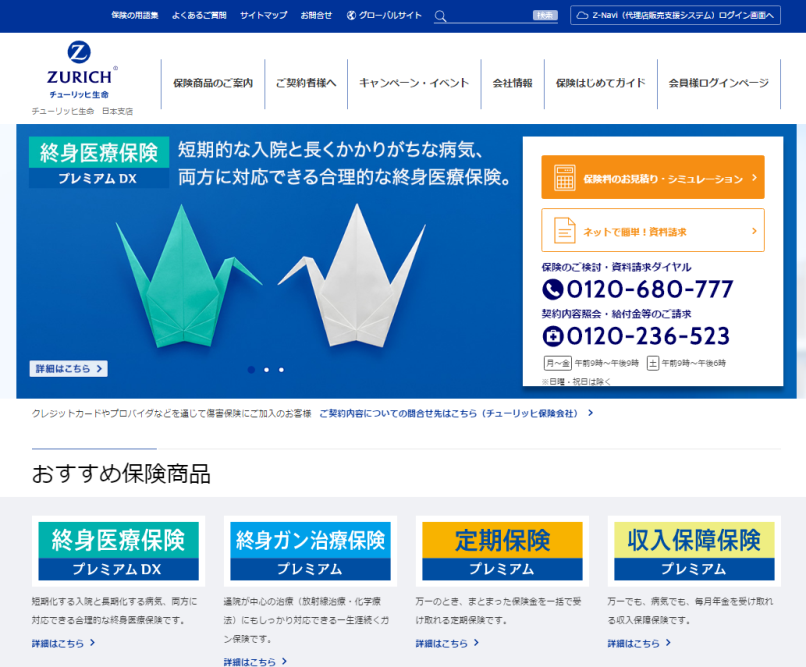The image size is (806, 667).
Task: Click 終身ガン治療保険 プレミアム product card image
Action: point(310,551)
